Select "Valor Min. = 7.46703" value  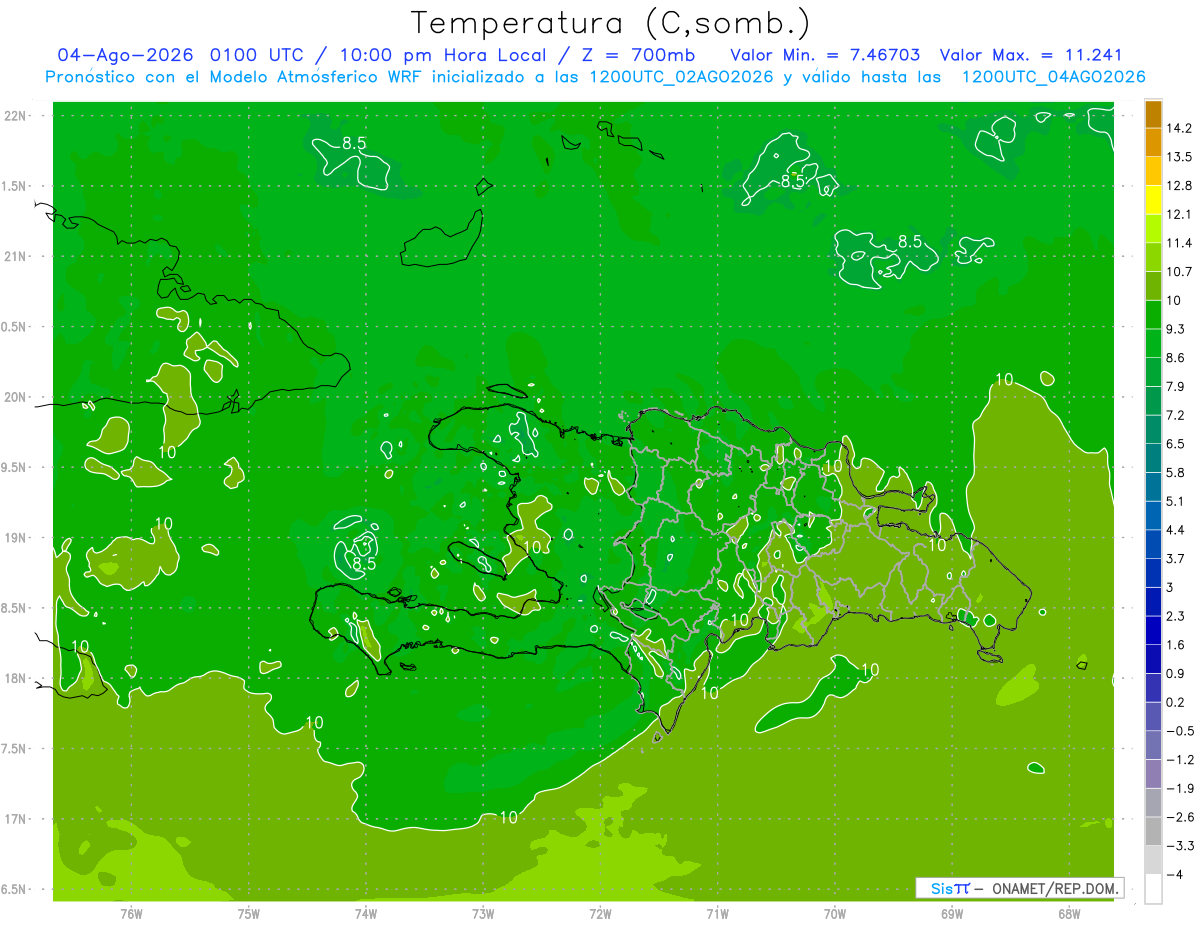pos(825,54)
